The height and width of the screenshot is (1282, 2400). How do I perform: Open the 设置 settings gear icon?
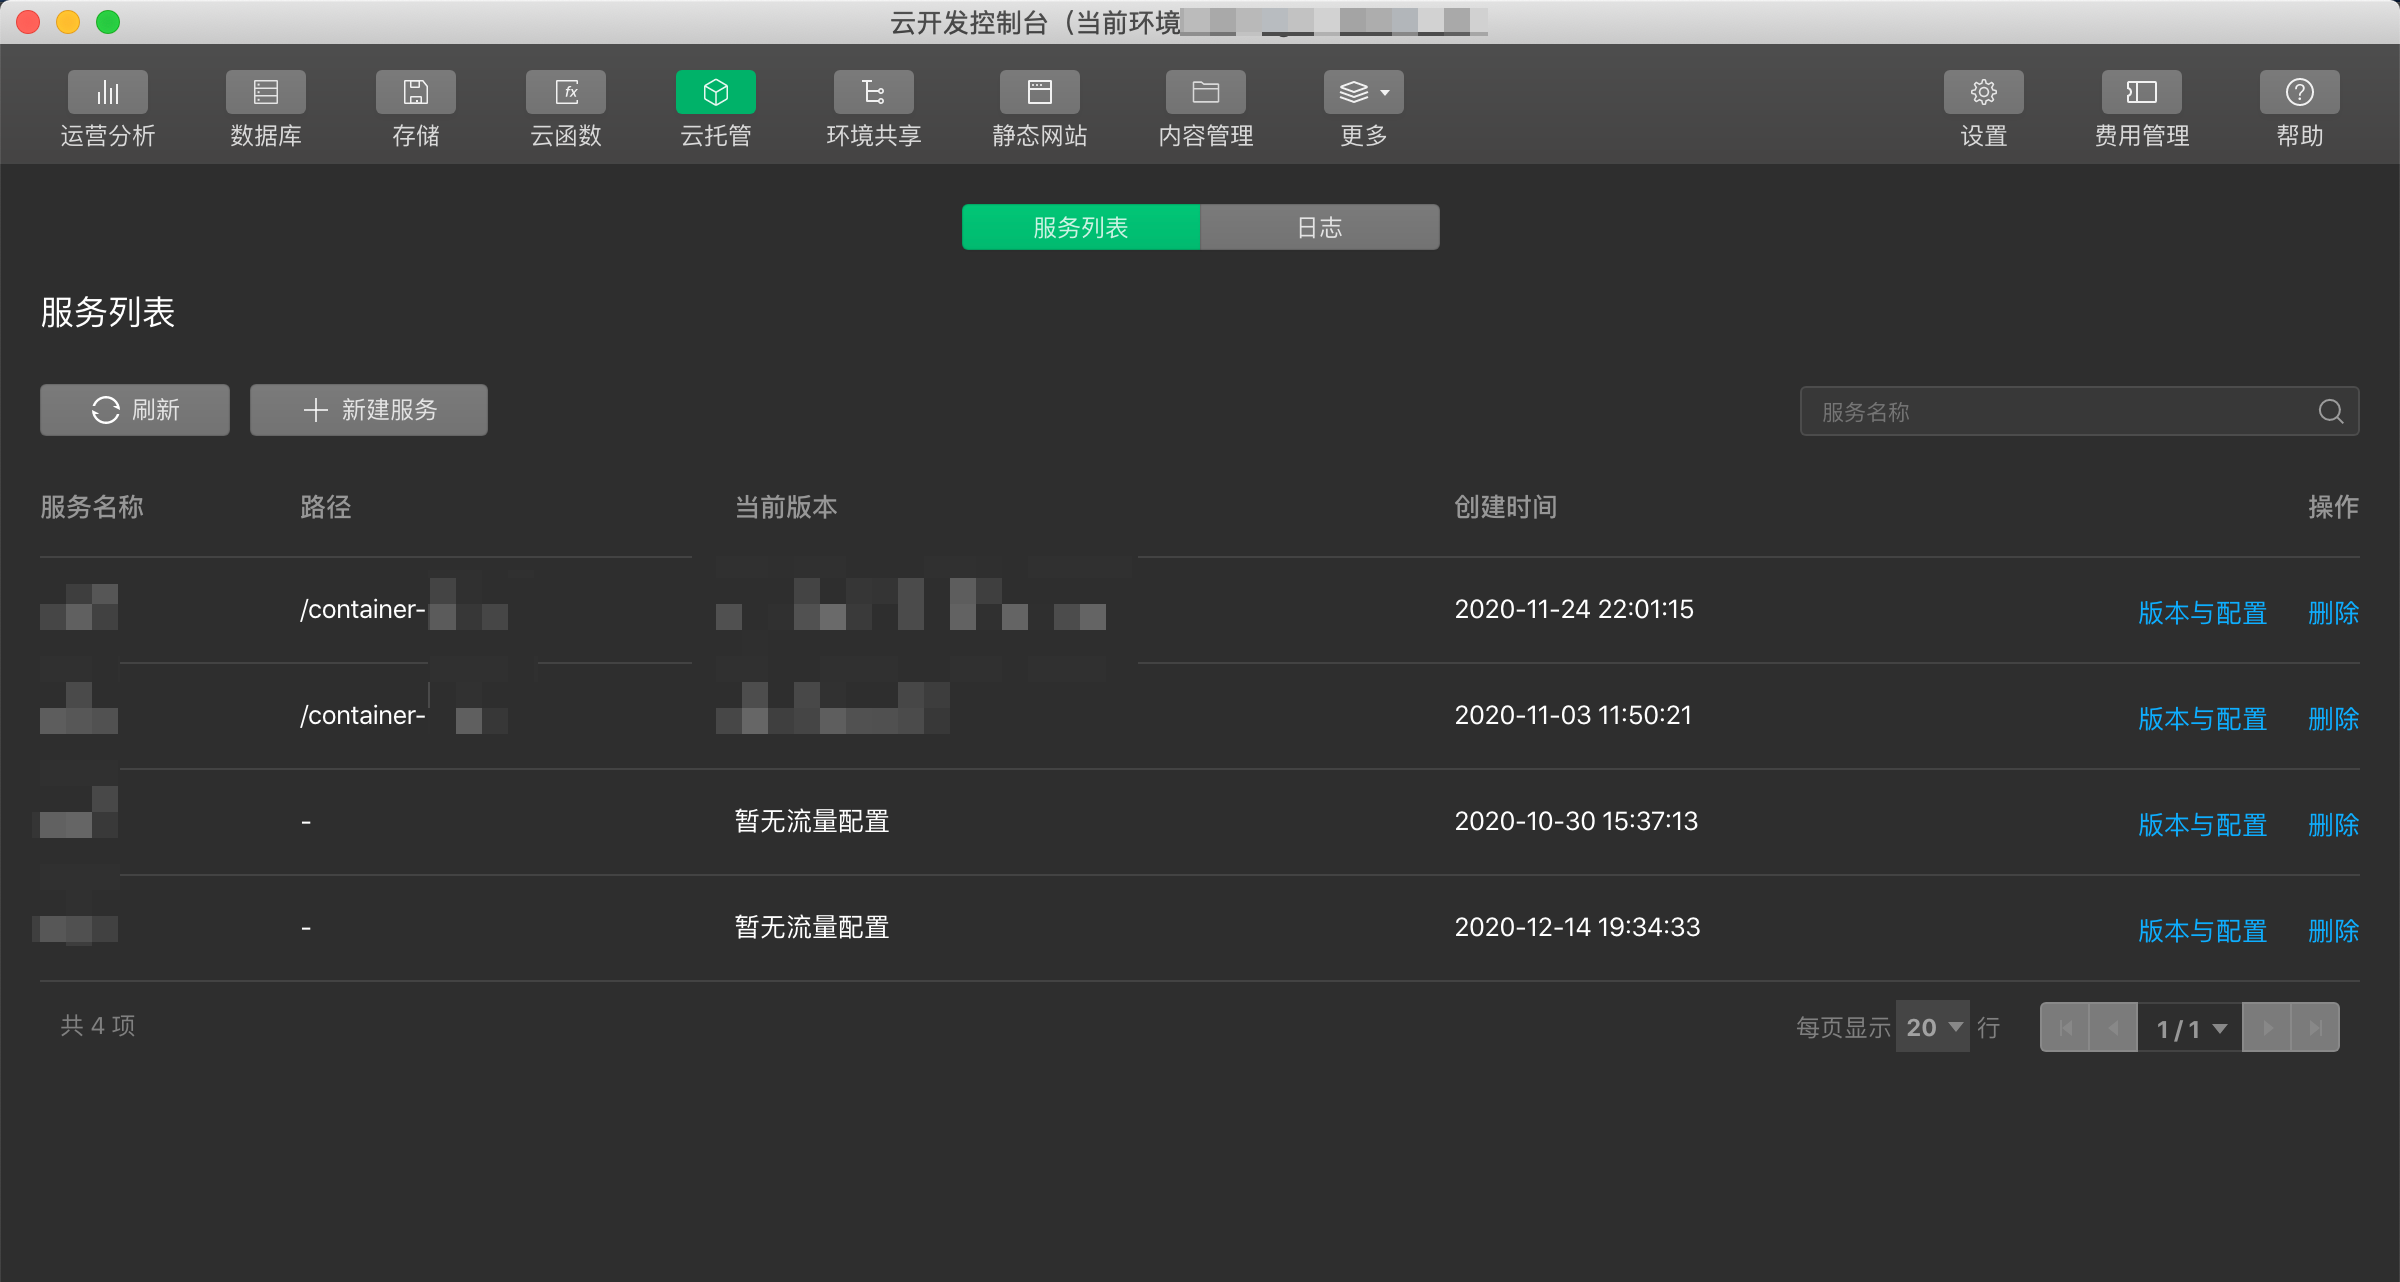1983,93
